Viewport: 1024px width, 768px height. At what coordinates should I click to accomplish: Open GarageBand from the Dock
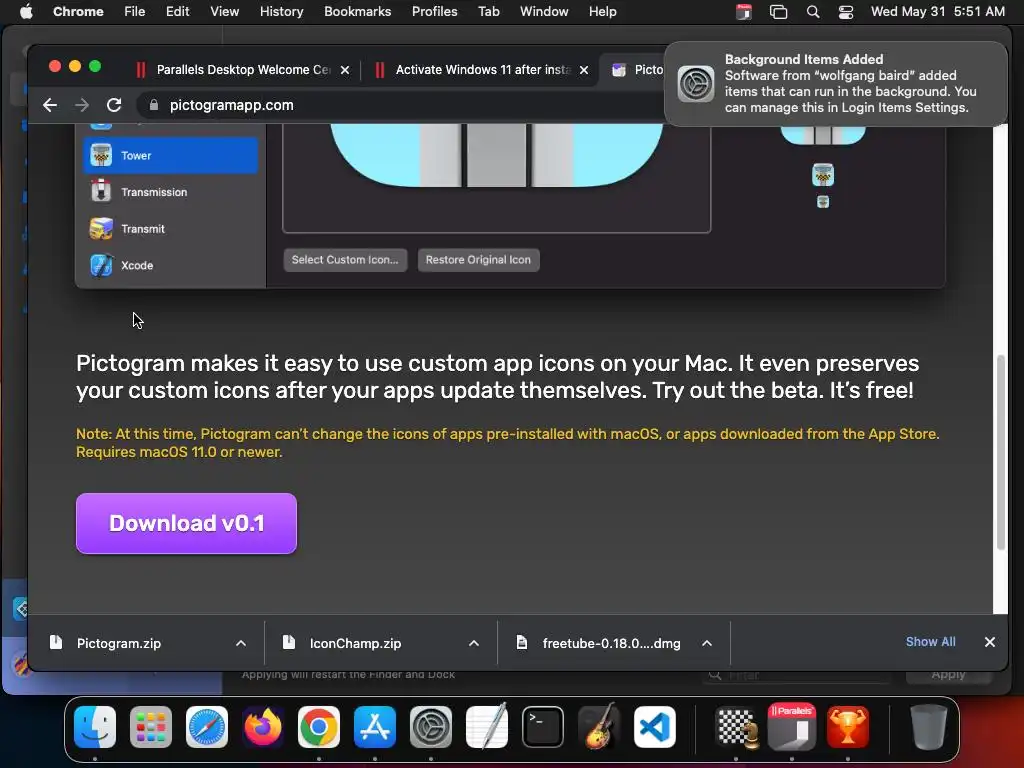[599, 727]
